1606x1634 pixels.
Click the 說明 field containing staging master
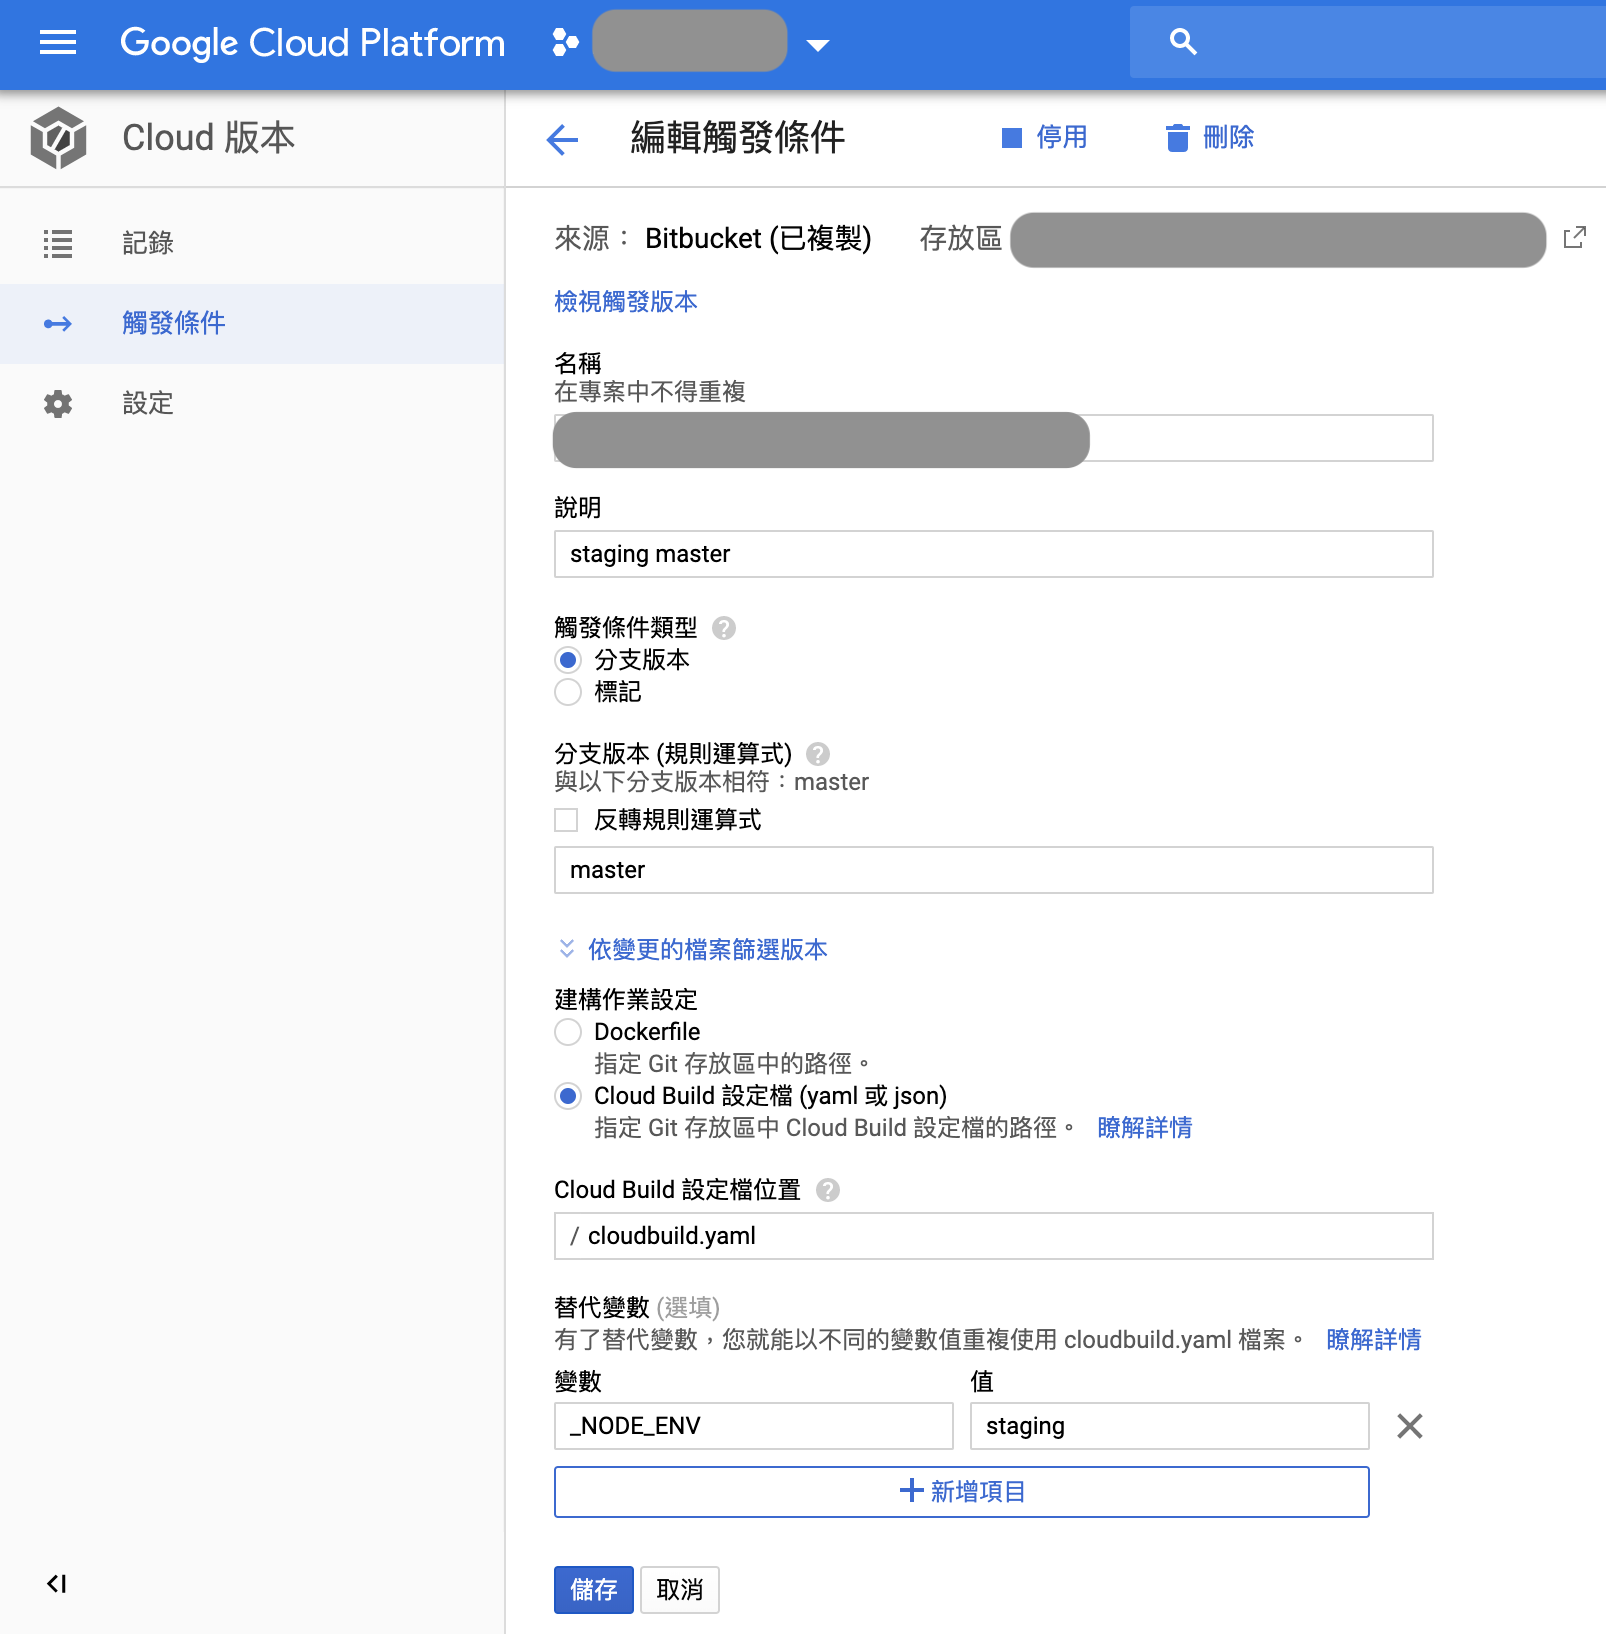pos(993,554)
